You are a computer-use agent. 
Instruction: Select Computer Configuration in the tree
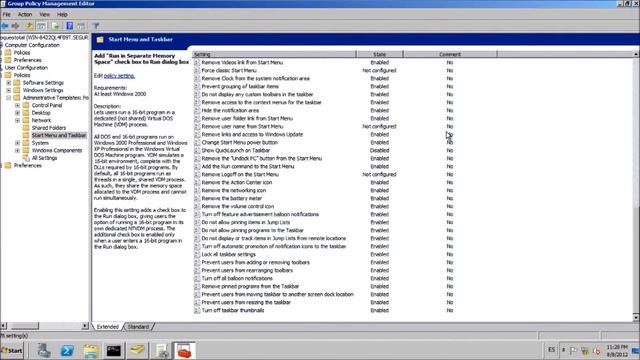click(x=32, y=45)
